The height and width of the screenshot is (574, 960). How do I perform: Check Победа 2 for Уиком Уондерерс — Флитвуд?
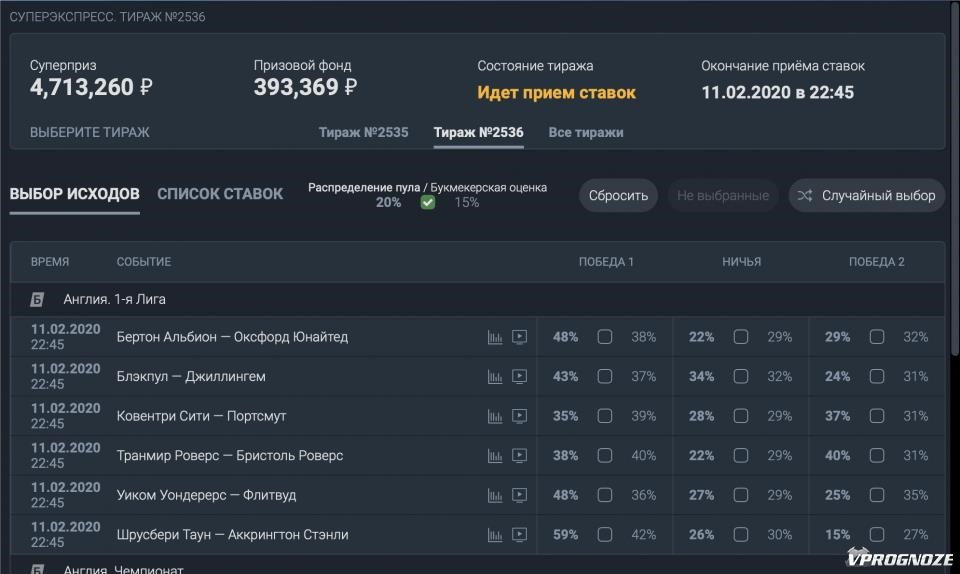877,495
